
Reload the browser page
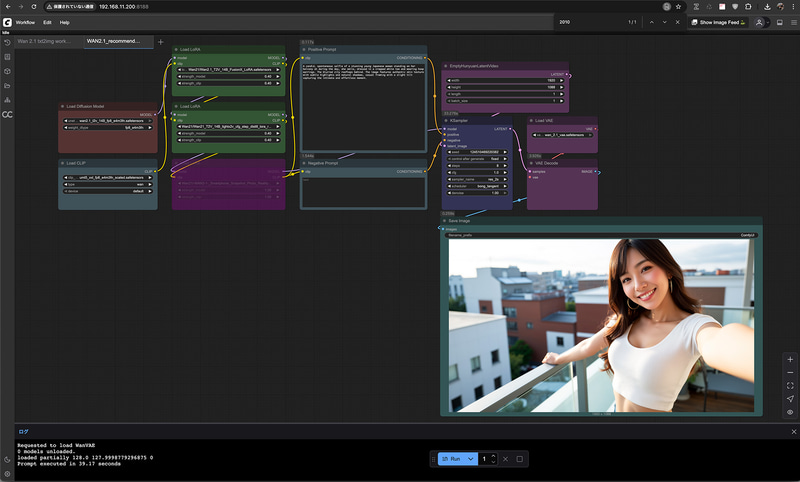pos(34,7)
